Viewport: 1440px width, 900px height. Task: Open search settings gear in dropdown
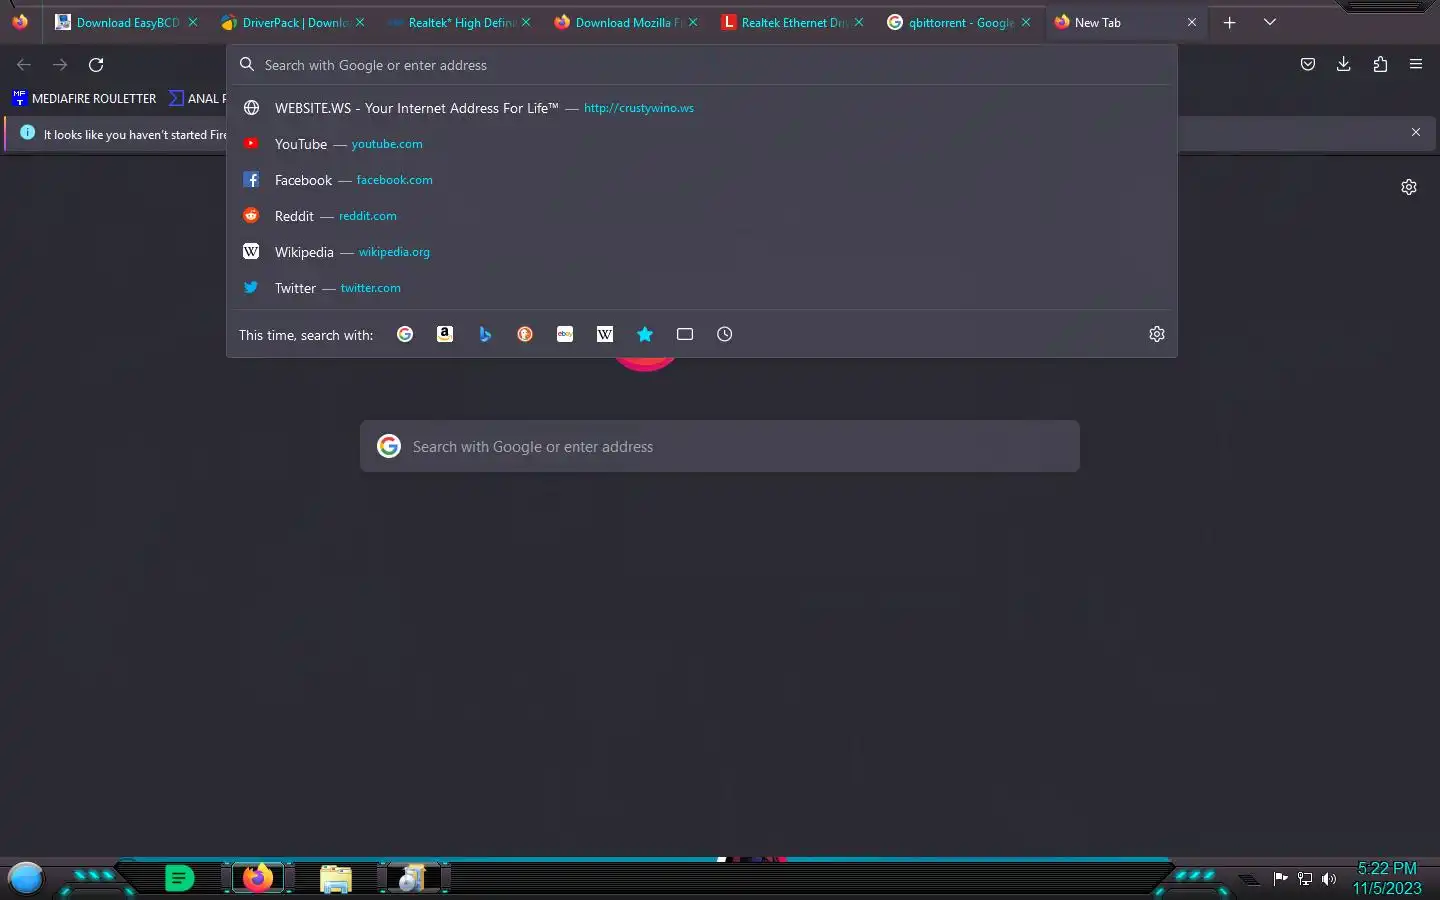(x=1157, y=334)
